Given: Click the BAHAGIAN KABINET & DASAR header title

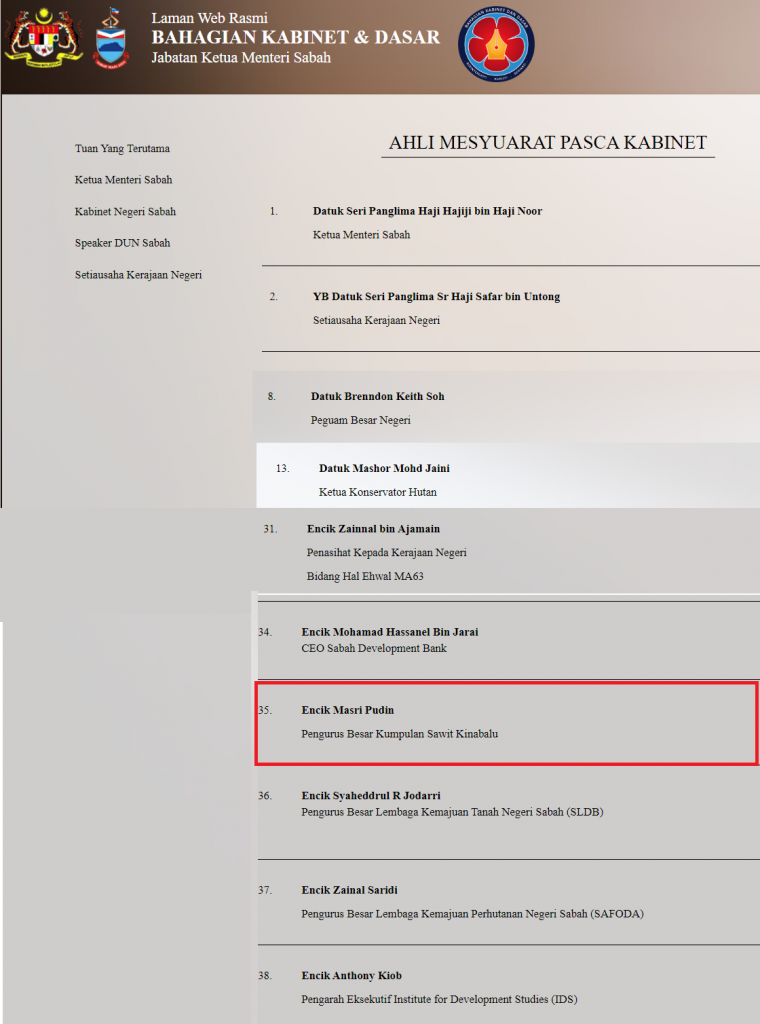Looking at the screenshot, I should click(x=296, y=37).
